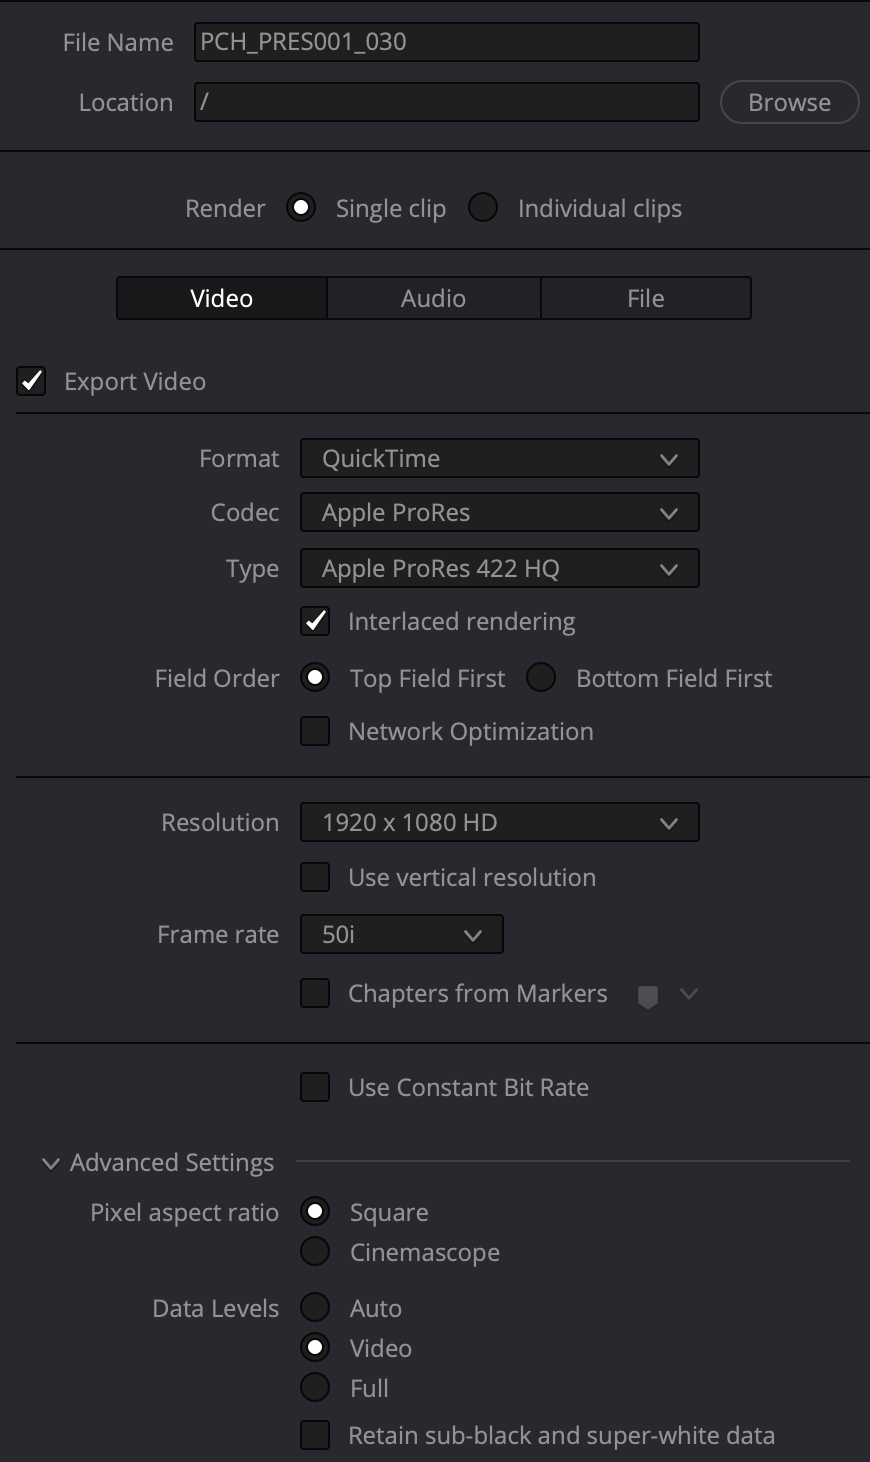The height and width of the screenshot is (1462, 870).
Task: Expand the Type dropdown for ProRes 422 HQ
Action: tap(499, 569)
